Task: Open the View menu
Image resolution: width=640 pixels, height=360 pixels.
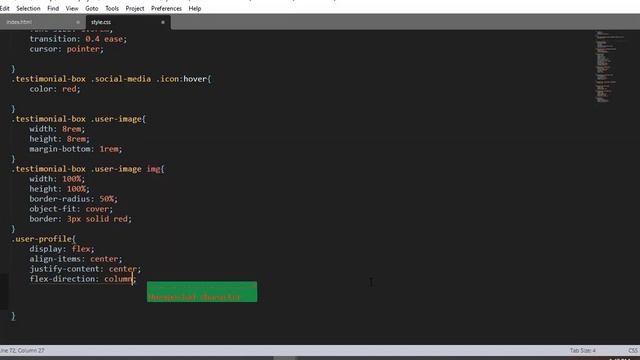Action: coord(72,8)
